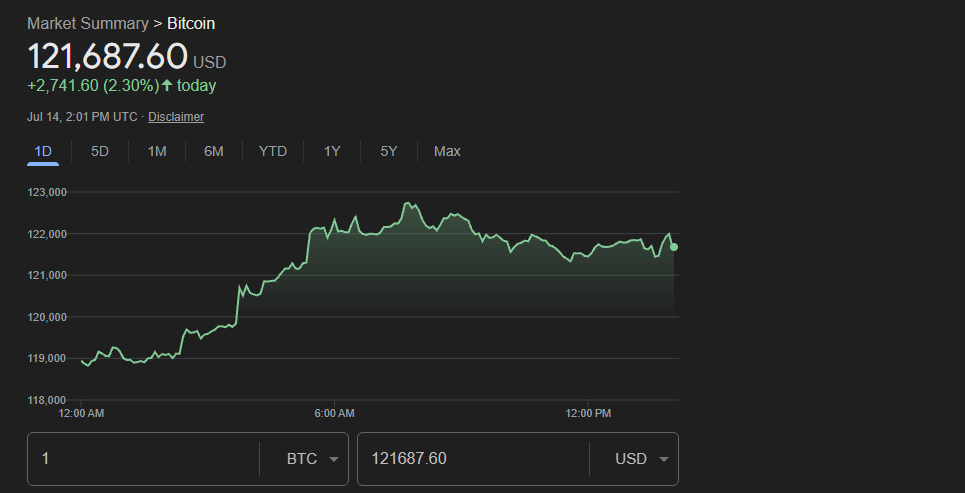This screenshot has width=965, height=493.
Task: Select the YTD tab
Action: (273, 151)
